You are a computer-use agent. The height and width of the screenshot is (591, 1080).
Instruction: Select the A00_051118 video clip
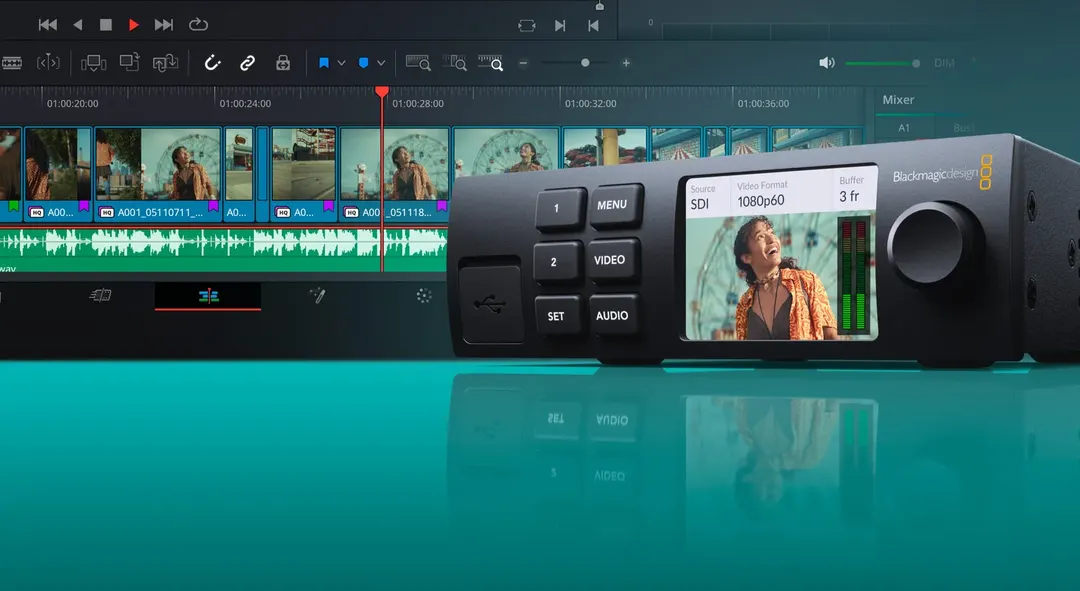coord(394,174)
